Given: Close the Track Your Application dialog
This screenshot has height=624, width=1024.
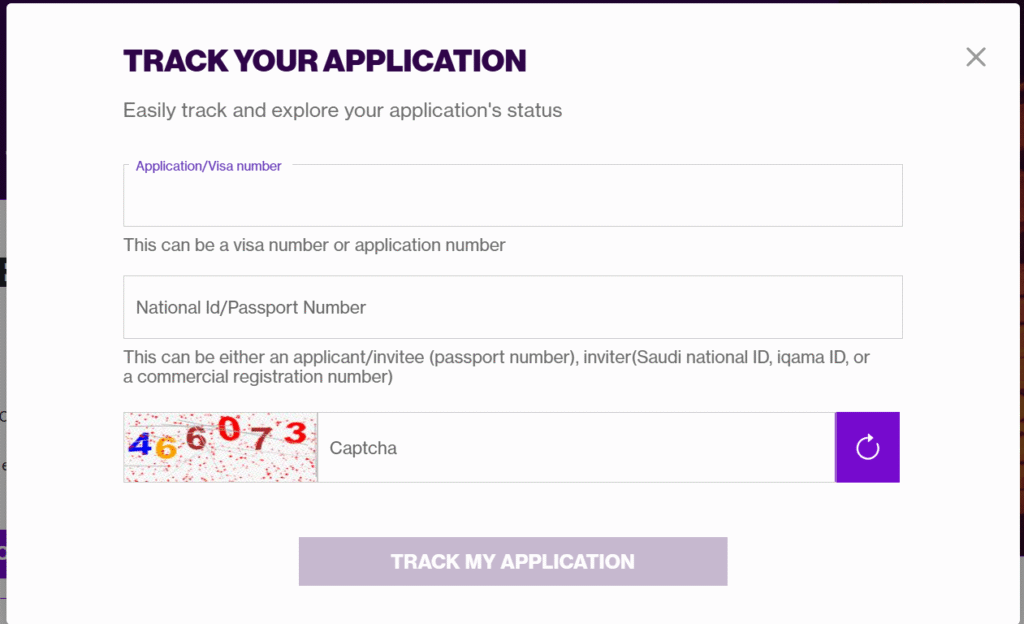Looking at the screenshot, I should click(976, 58).
